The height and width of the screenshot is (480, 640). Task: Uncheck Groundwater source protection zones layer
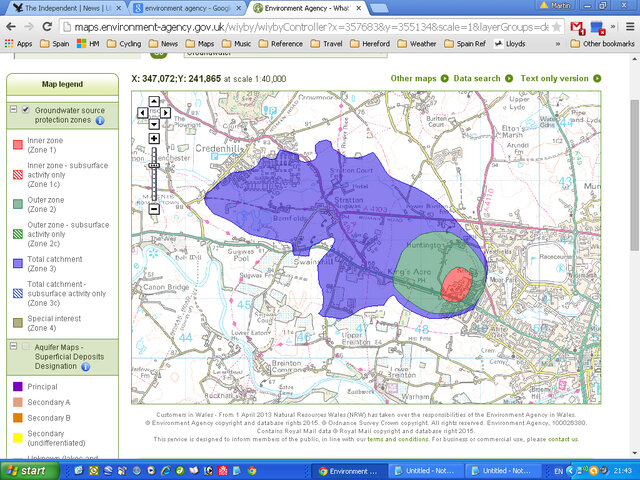click(x=26, y=109)
